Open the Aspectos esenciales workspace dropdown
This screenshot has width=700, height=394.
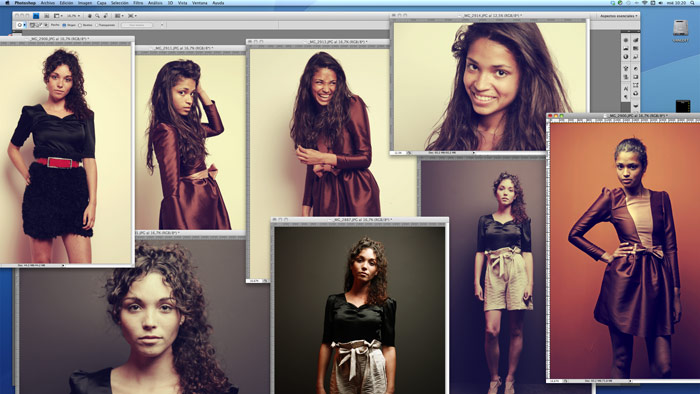(619, 16)
